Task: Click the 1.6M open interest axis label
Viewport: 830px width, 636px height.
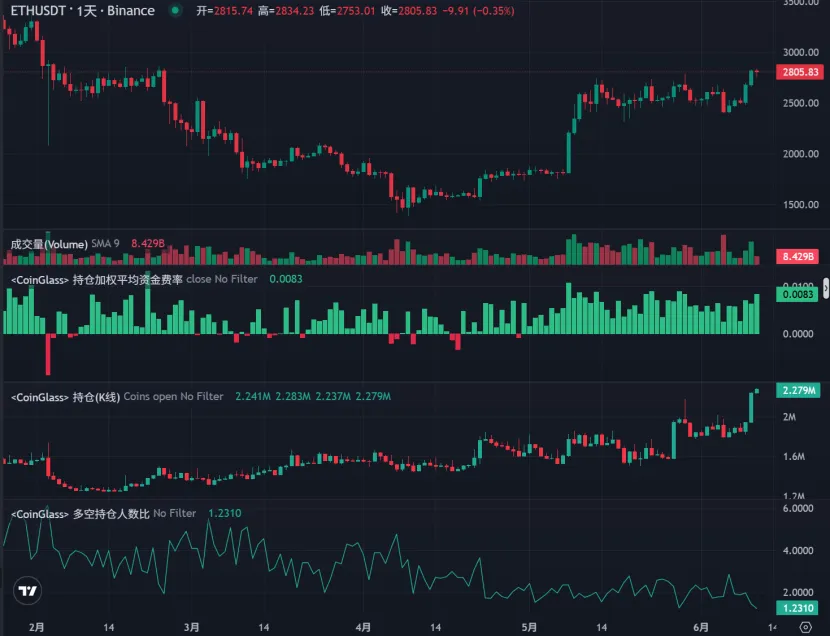Action: (794, 456)
